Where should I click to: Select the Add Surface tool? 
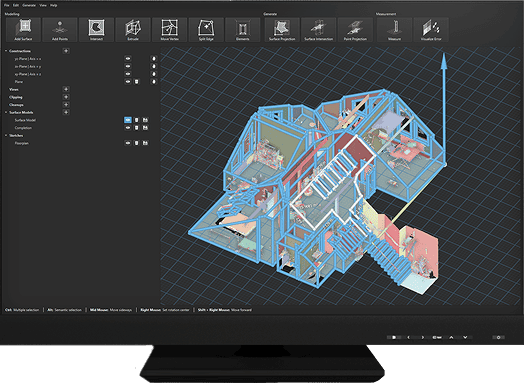point(23,30)
